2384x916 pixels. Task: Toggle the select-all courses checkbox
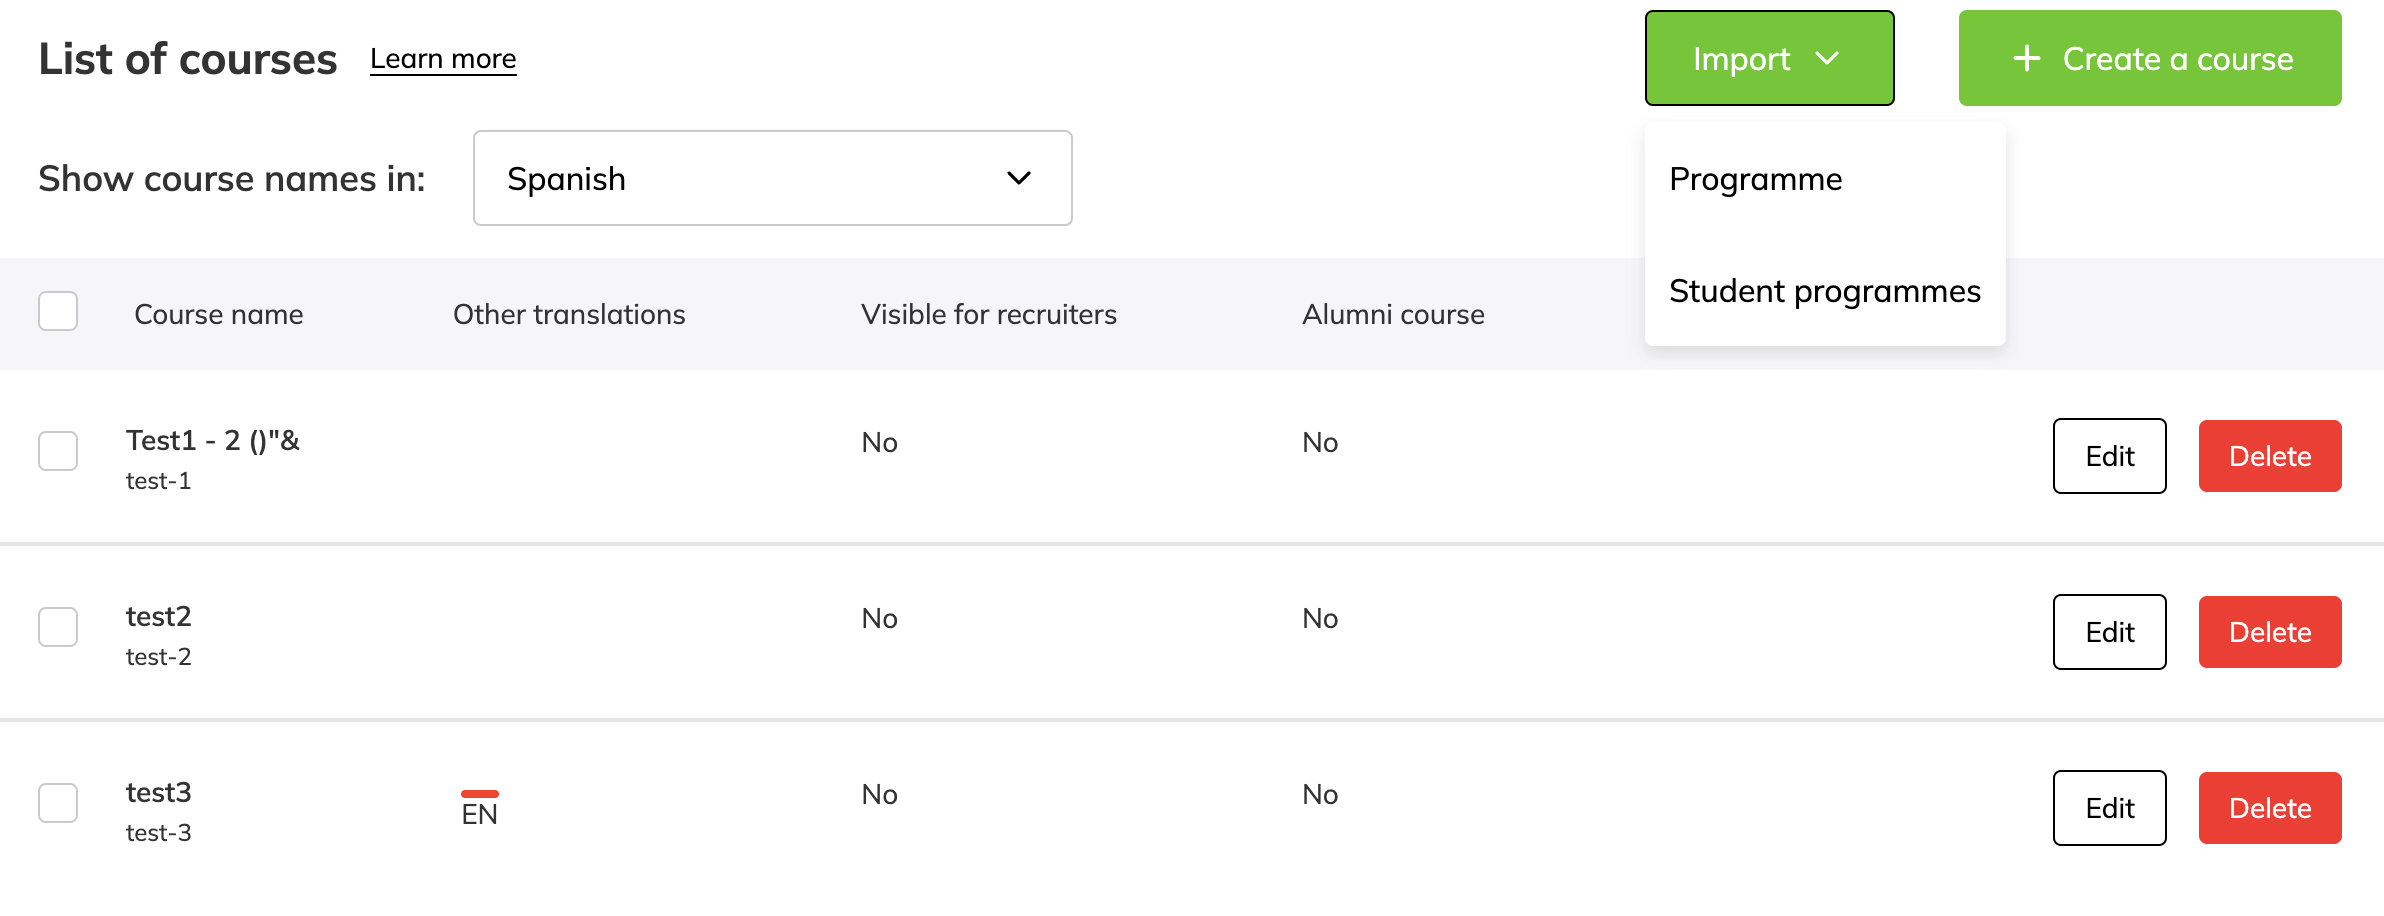point(58,311)
